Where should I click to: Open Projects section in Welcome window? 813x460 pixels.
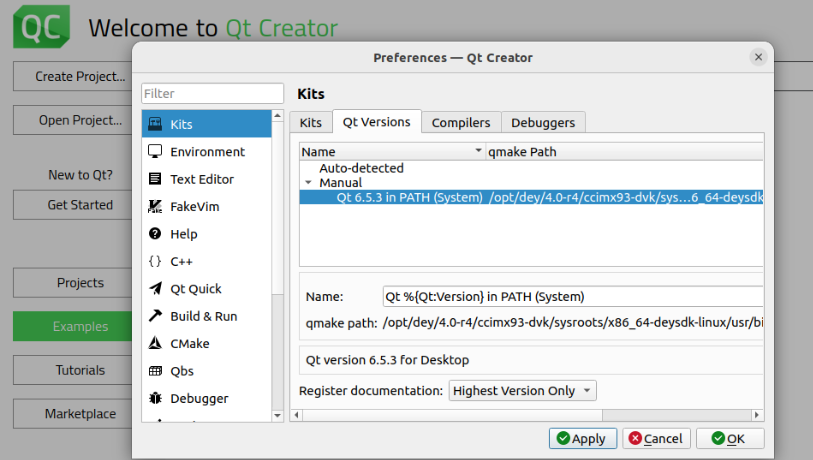[73, 283]
